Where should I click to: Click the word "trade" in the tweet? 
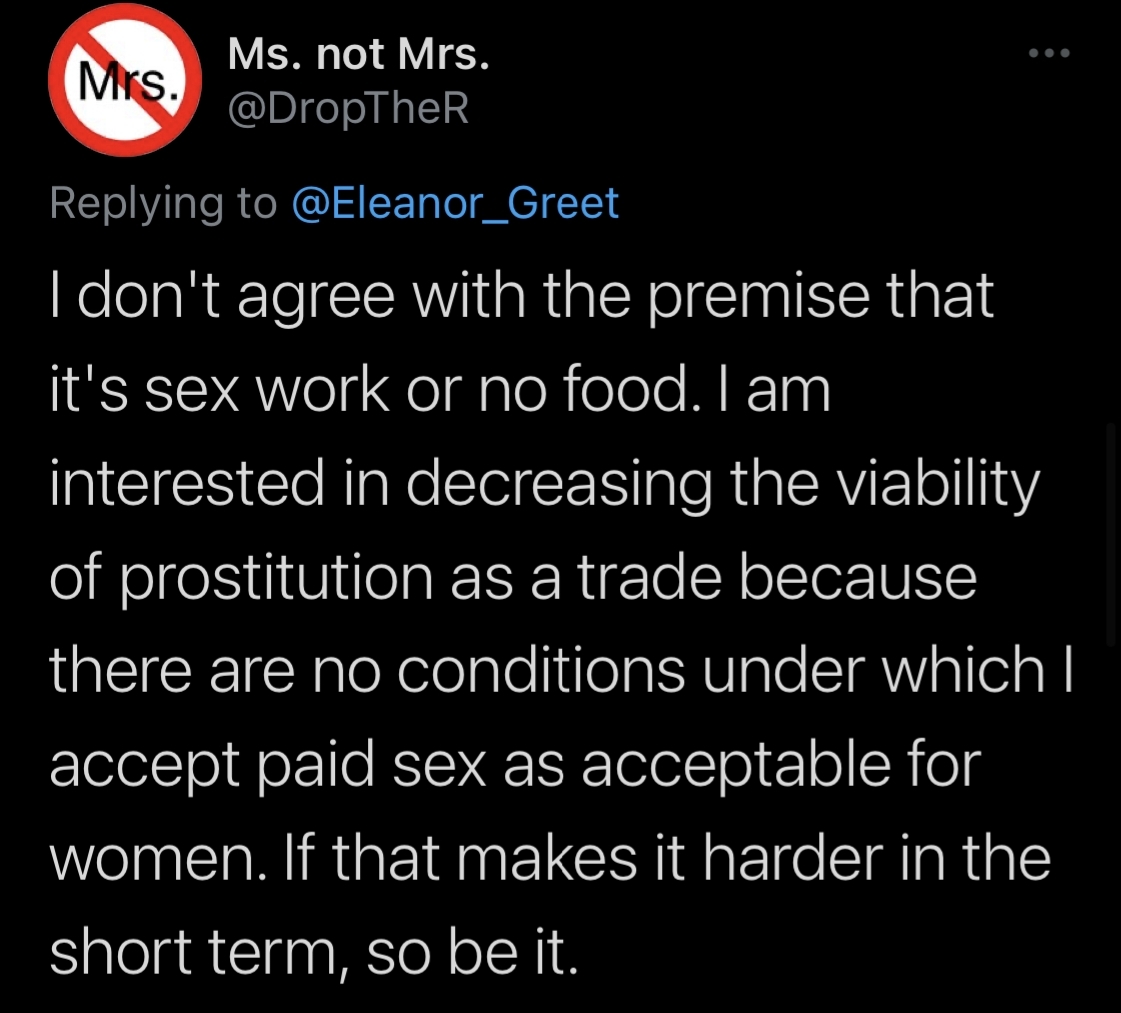pos(634,577)
